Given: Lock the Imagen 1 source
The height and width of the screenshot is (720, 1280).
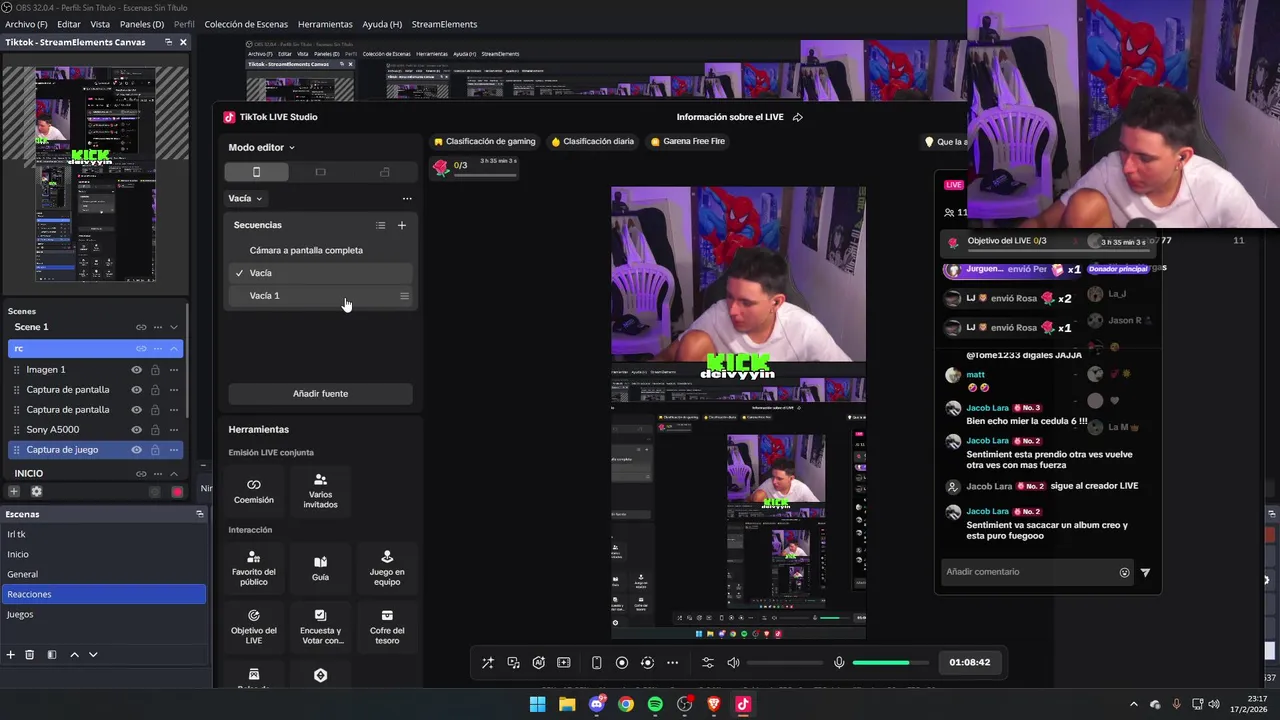Looking at the screenshot, I should 155,370.
